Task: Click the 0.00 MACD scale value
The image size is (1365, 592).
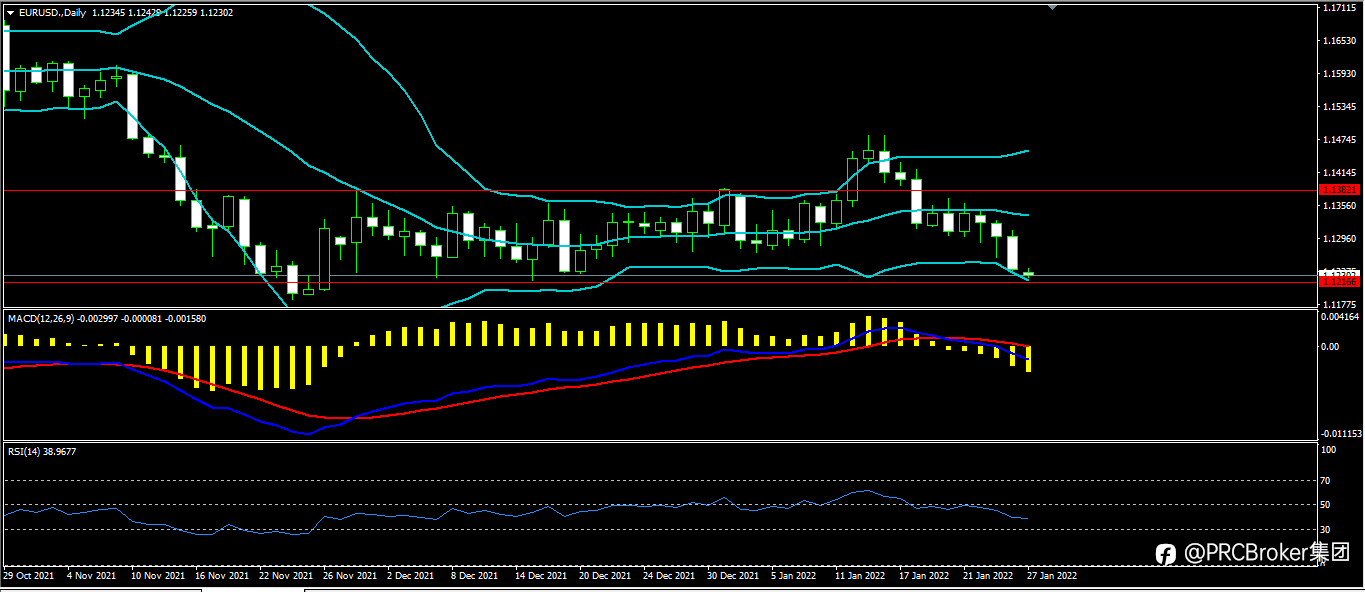Action: [x=1331, y=347]
